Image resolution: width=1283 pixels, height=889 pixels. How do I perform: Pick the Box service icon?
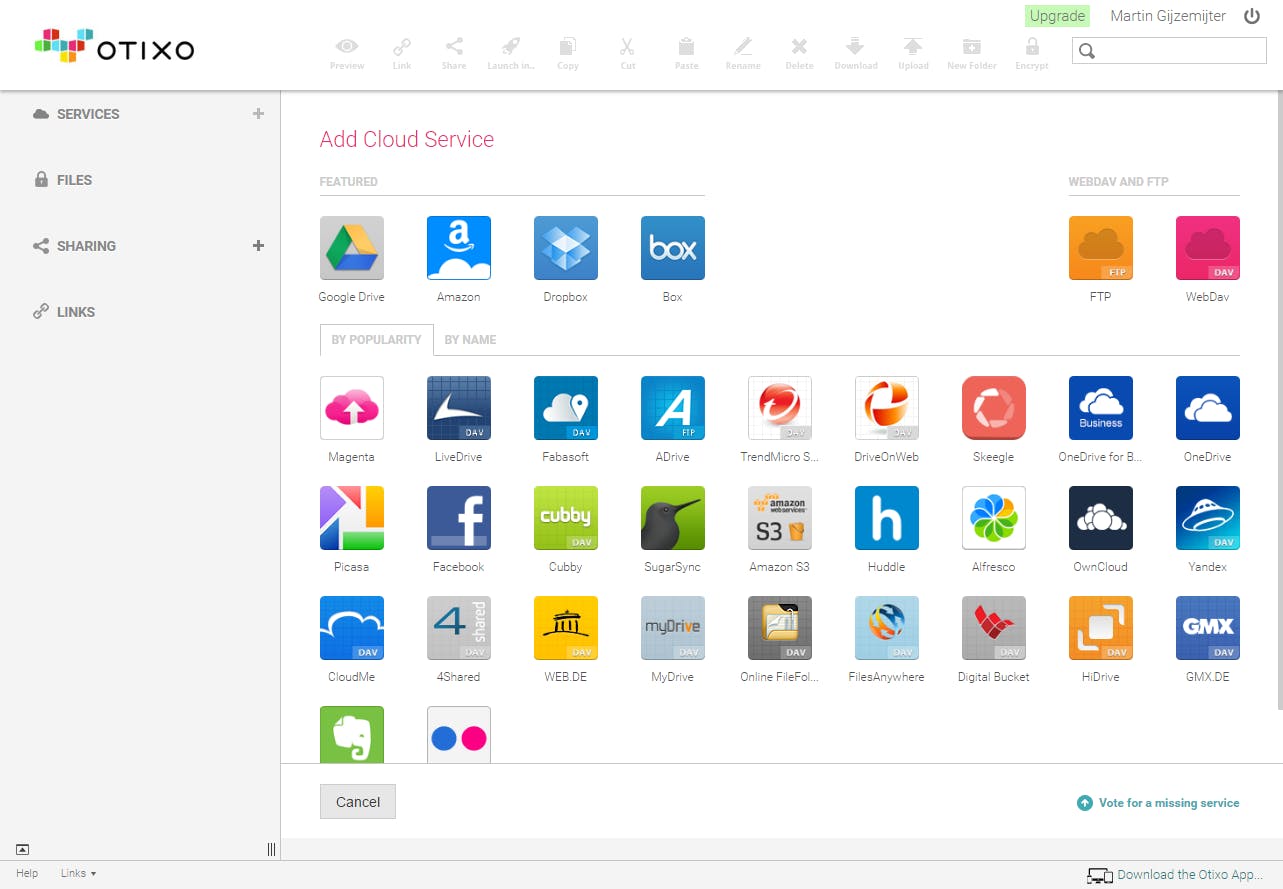672,248
